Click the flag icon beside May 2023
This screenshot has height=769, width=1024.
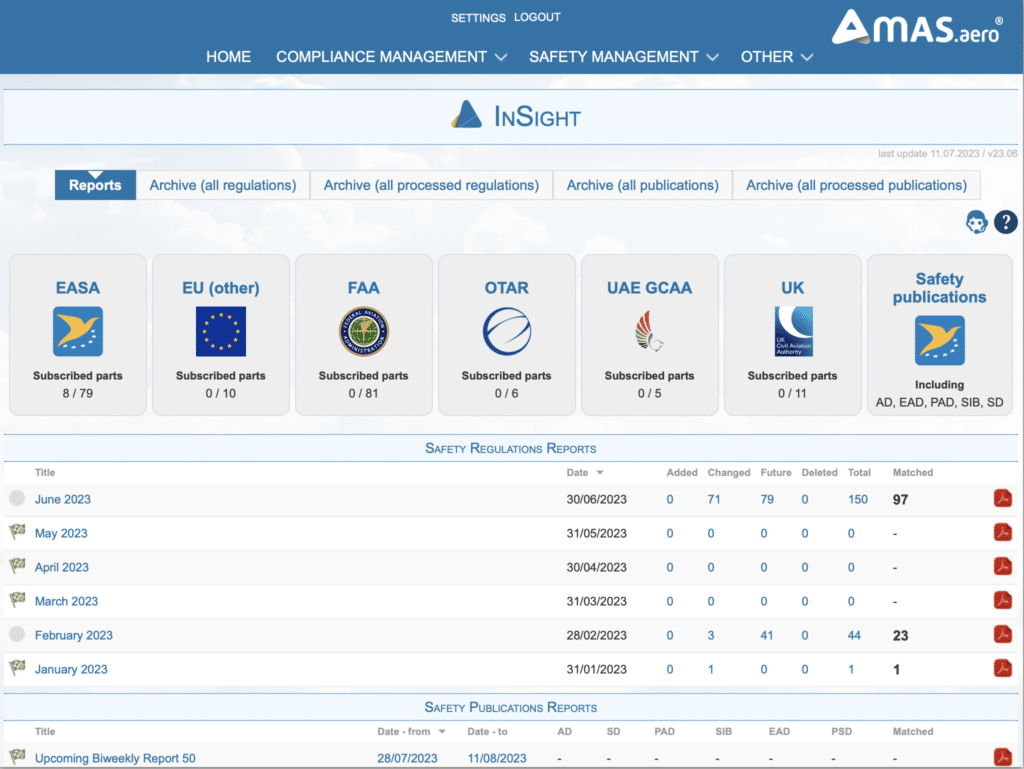(18, 531)
